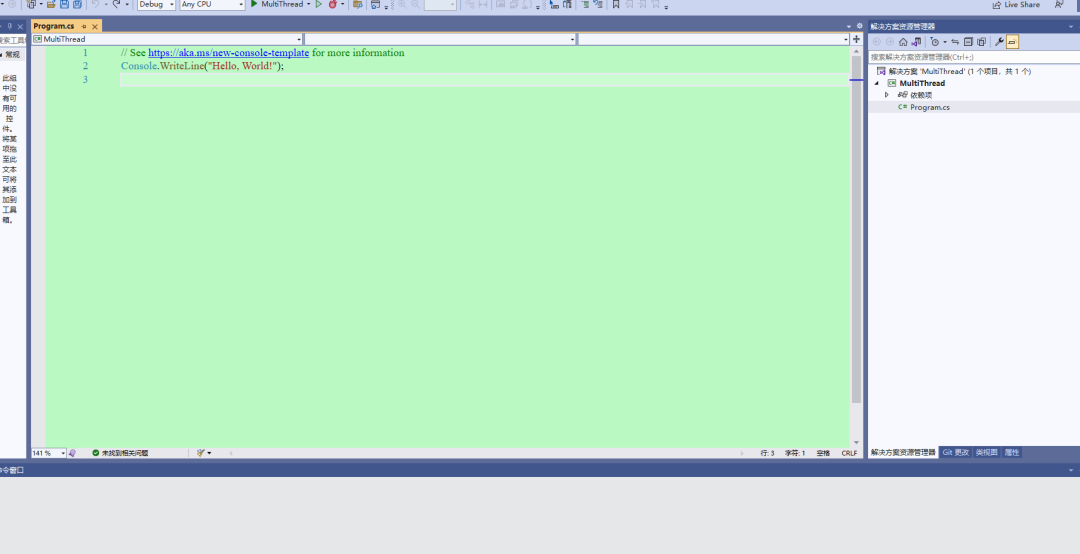This screenshot has height=554, width=1080.
Task: Click the code cleanup broom icon
Action: coord(200,453)
